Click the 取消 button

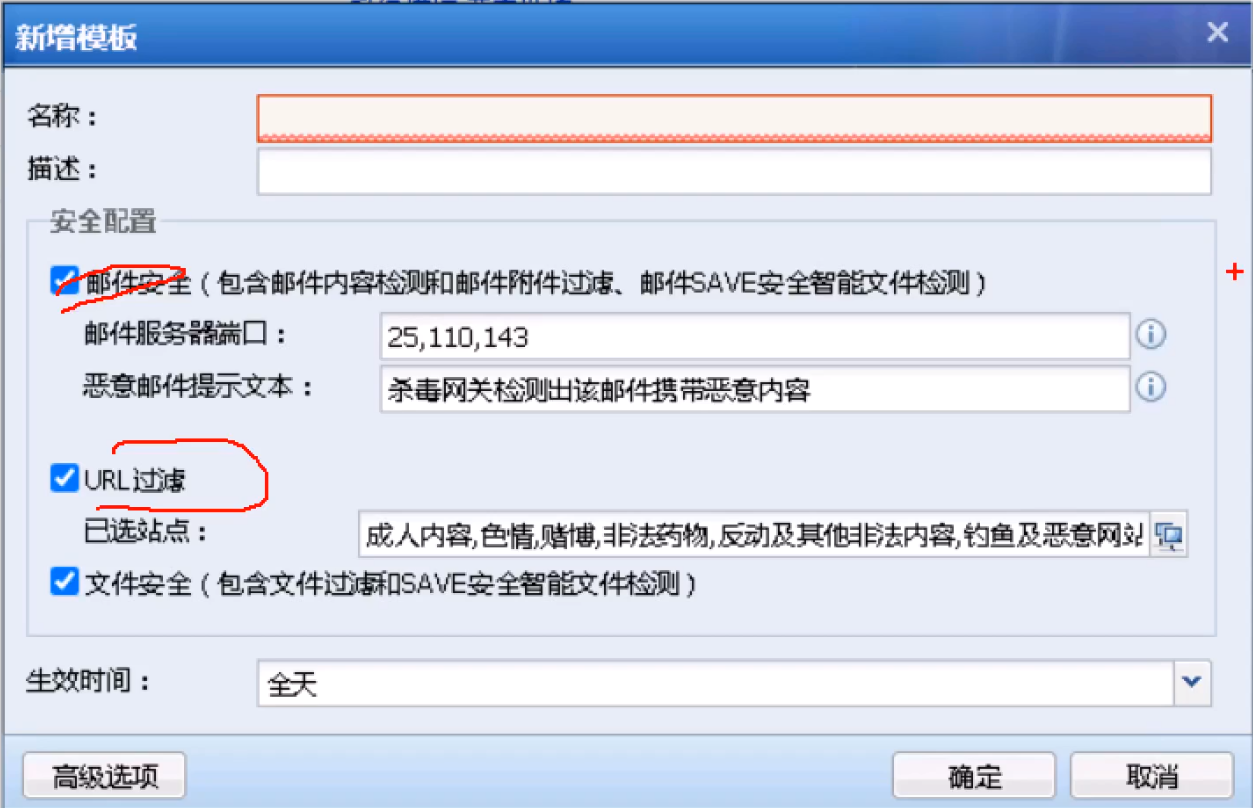pos(1151,776)
